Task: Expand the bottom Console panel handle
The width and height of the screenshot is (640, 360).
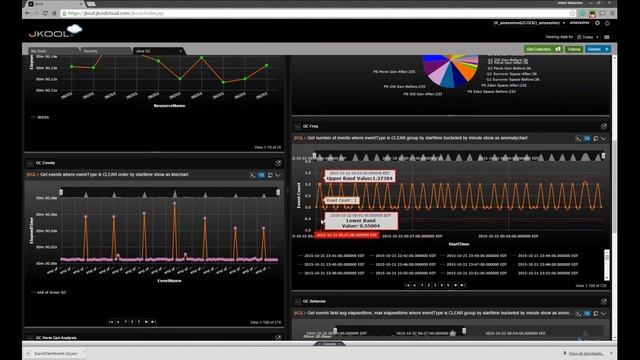Action: [329, 344]
